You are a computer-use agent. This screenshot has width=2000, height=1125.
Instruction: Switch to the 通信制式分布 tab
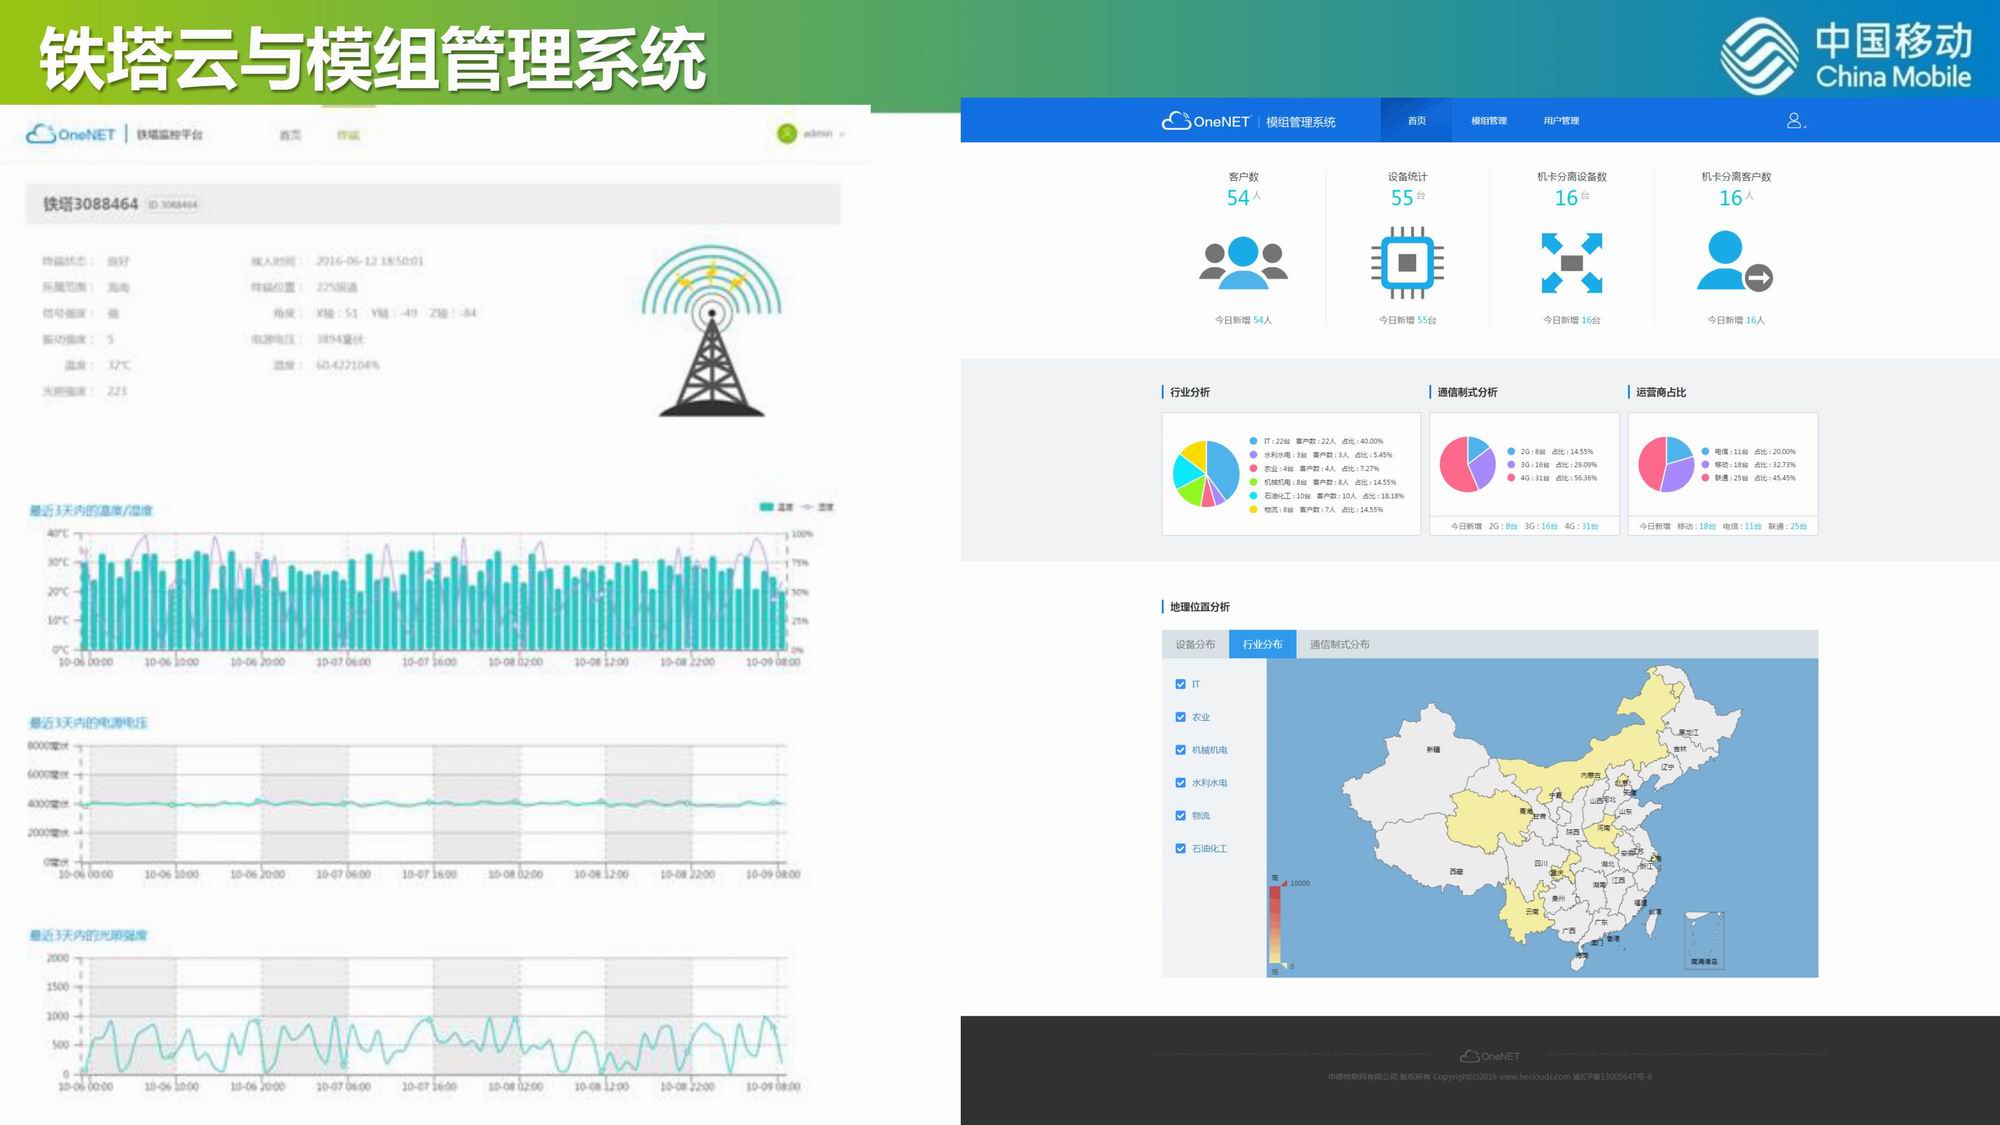pyautogui.click(x=1339, y=644)
